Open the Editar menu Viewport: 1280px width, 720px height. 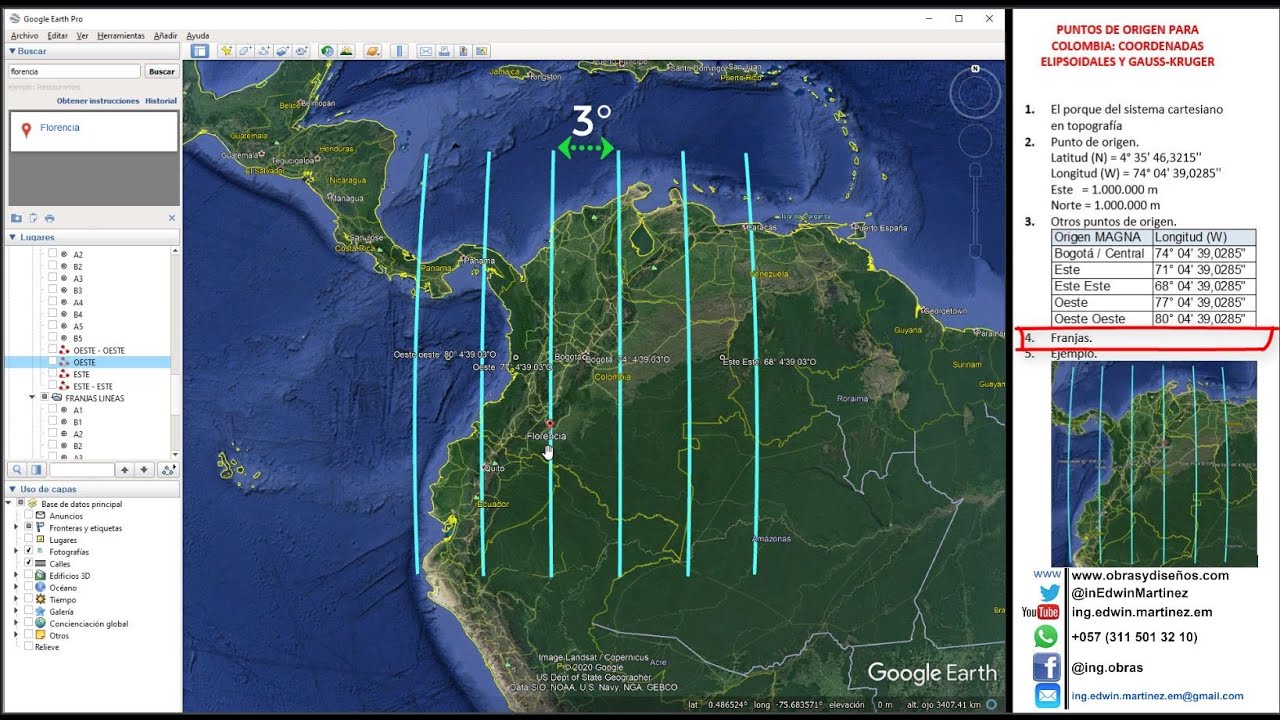(x=57, y=36)
